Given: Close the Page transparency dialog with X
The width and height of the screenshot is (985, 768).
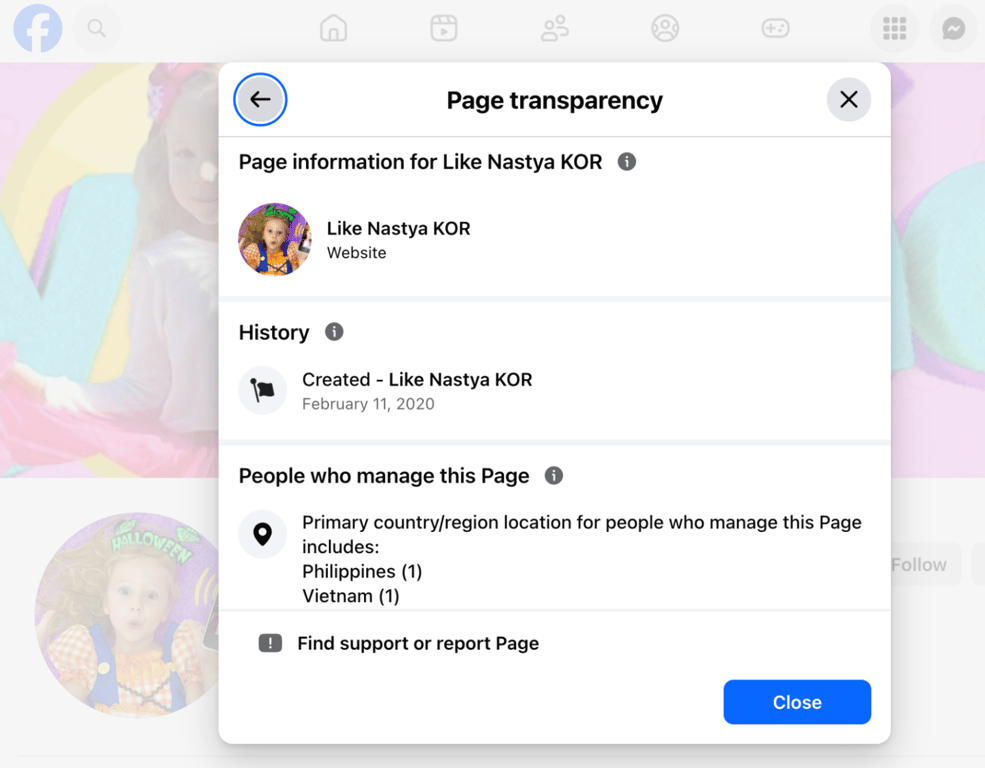Looking at the screenshot, I should [849, 99].
